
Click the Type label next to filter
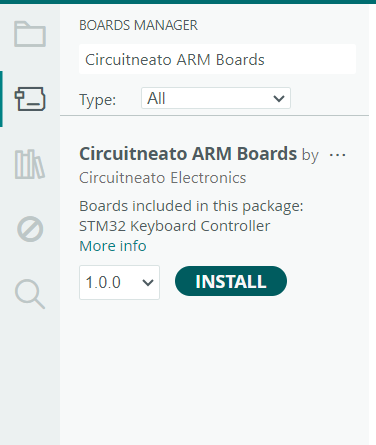click(97, 99)
